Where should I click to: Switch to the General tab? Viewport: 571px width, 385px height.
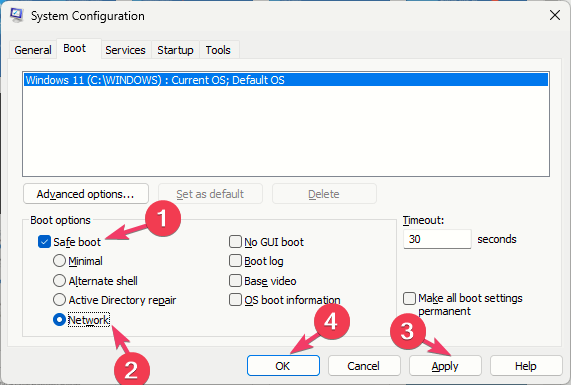click(x=33, y=50)
